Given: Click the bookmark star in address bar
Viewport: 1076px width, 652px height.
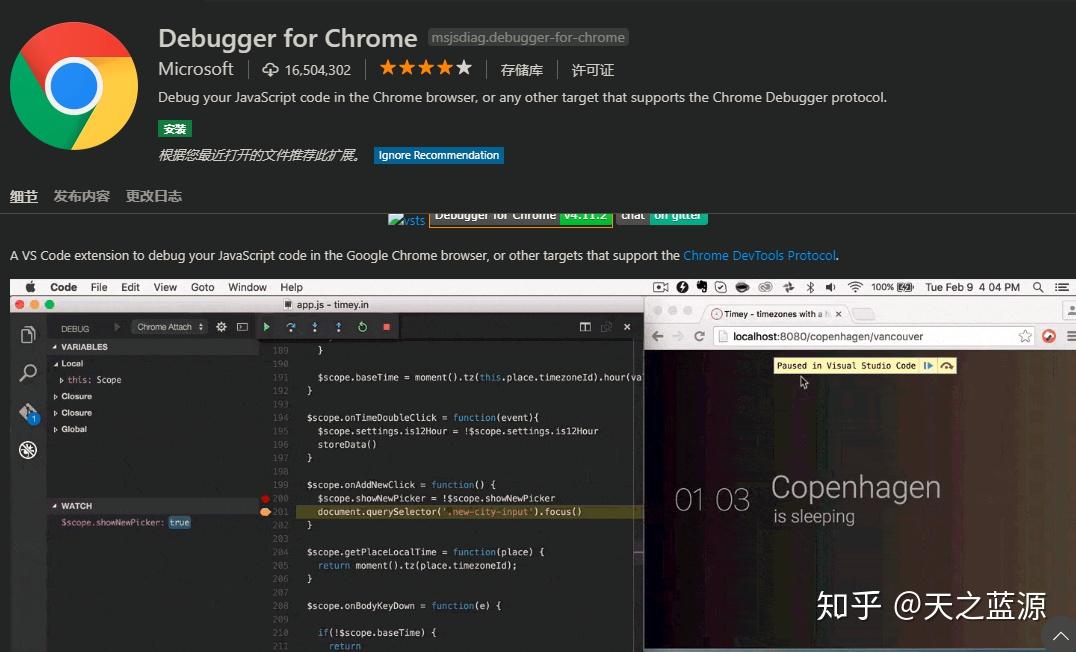Looking at the screenshot, I should [1025, 336].
